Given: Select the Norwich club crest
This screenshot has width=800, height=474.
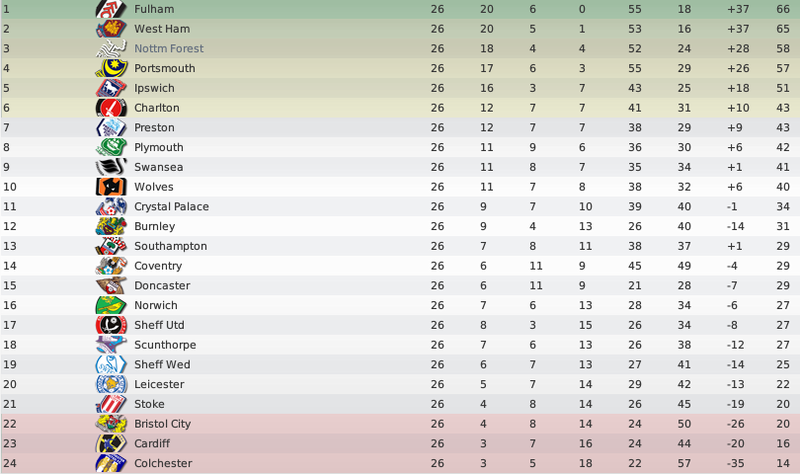Looking at the screenshot, I should pyautogui.click(x=111, y=305).
